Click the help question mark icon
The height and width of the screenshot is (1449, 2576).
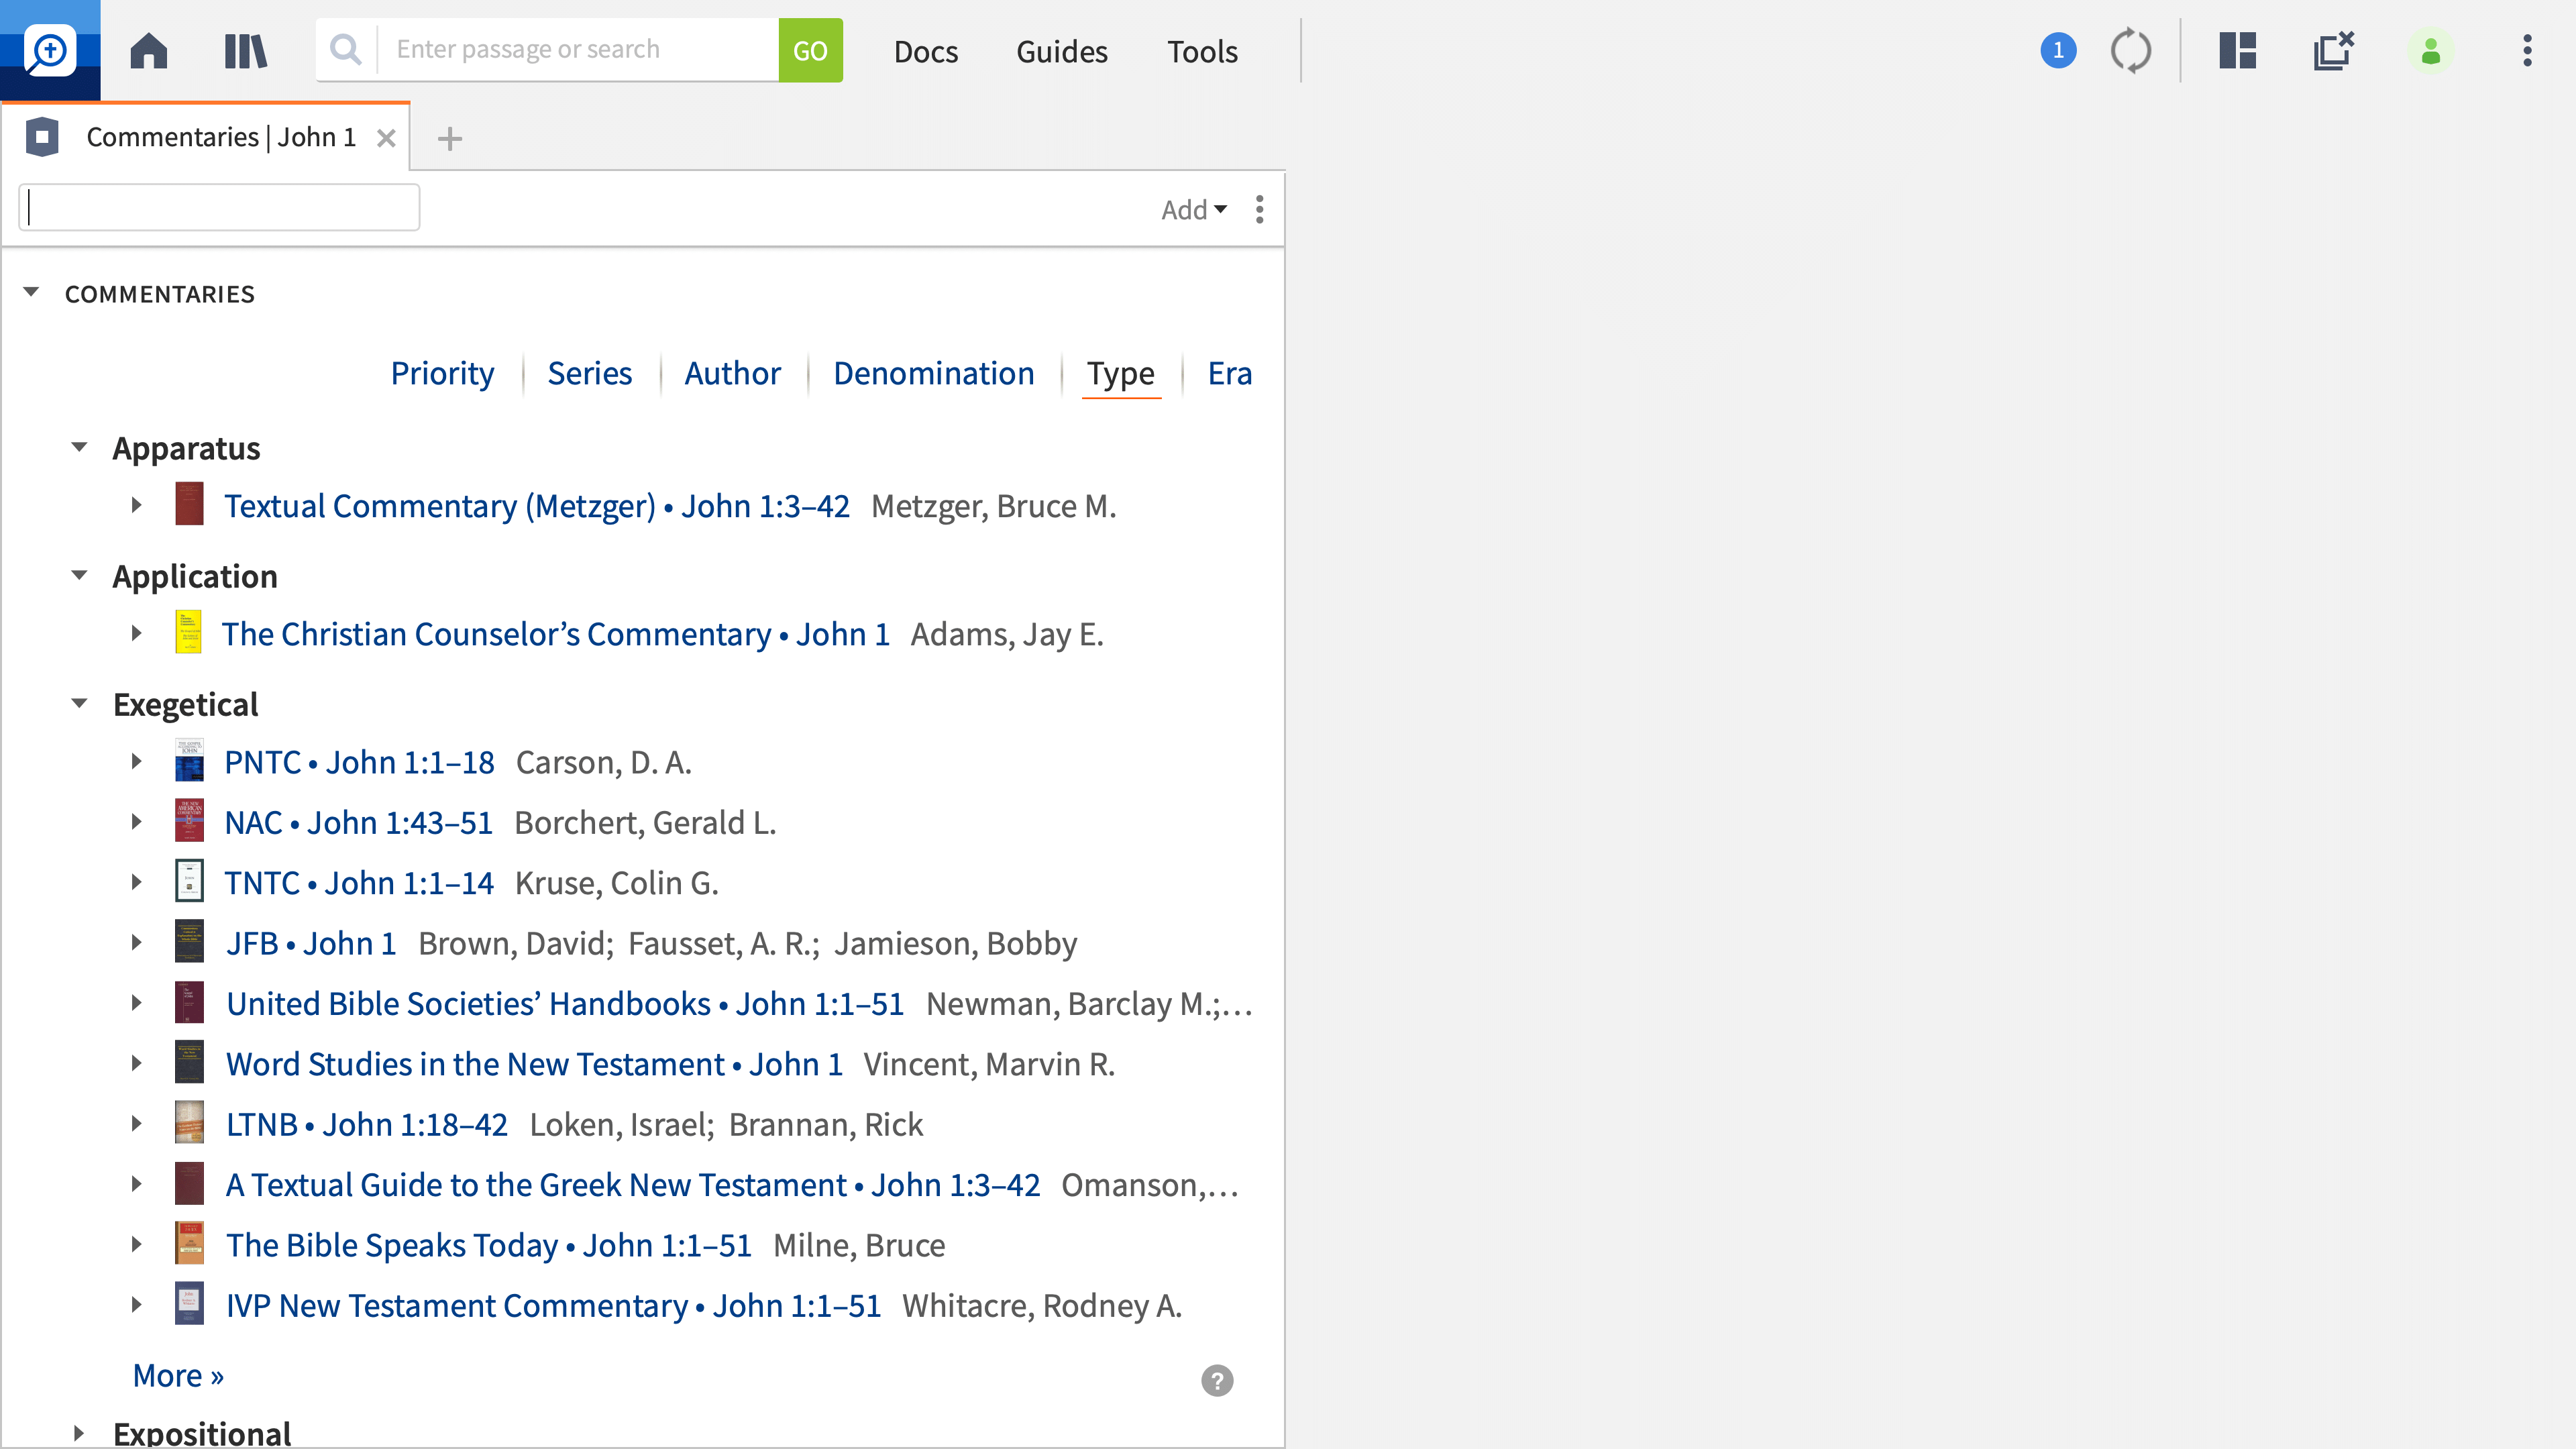point(1217,1381)
